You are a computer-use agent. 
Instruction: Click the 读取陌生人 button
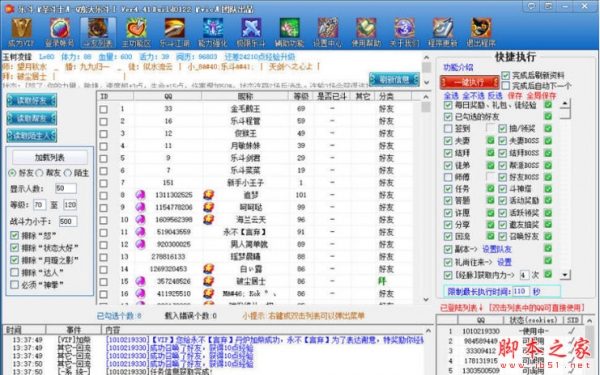tap(32, 135)
